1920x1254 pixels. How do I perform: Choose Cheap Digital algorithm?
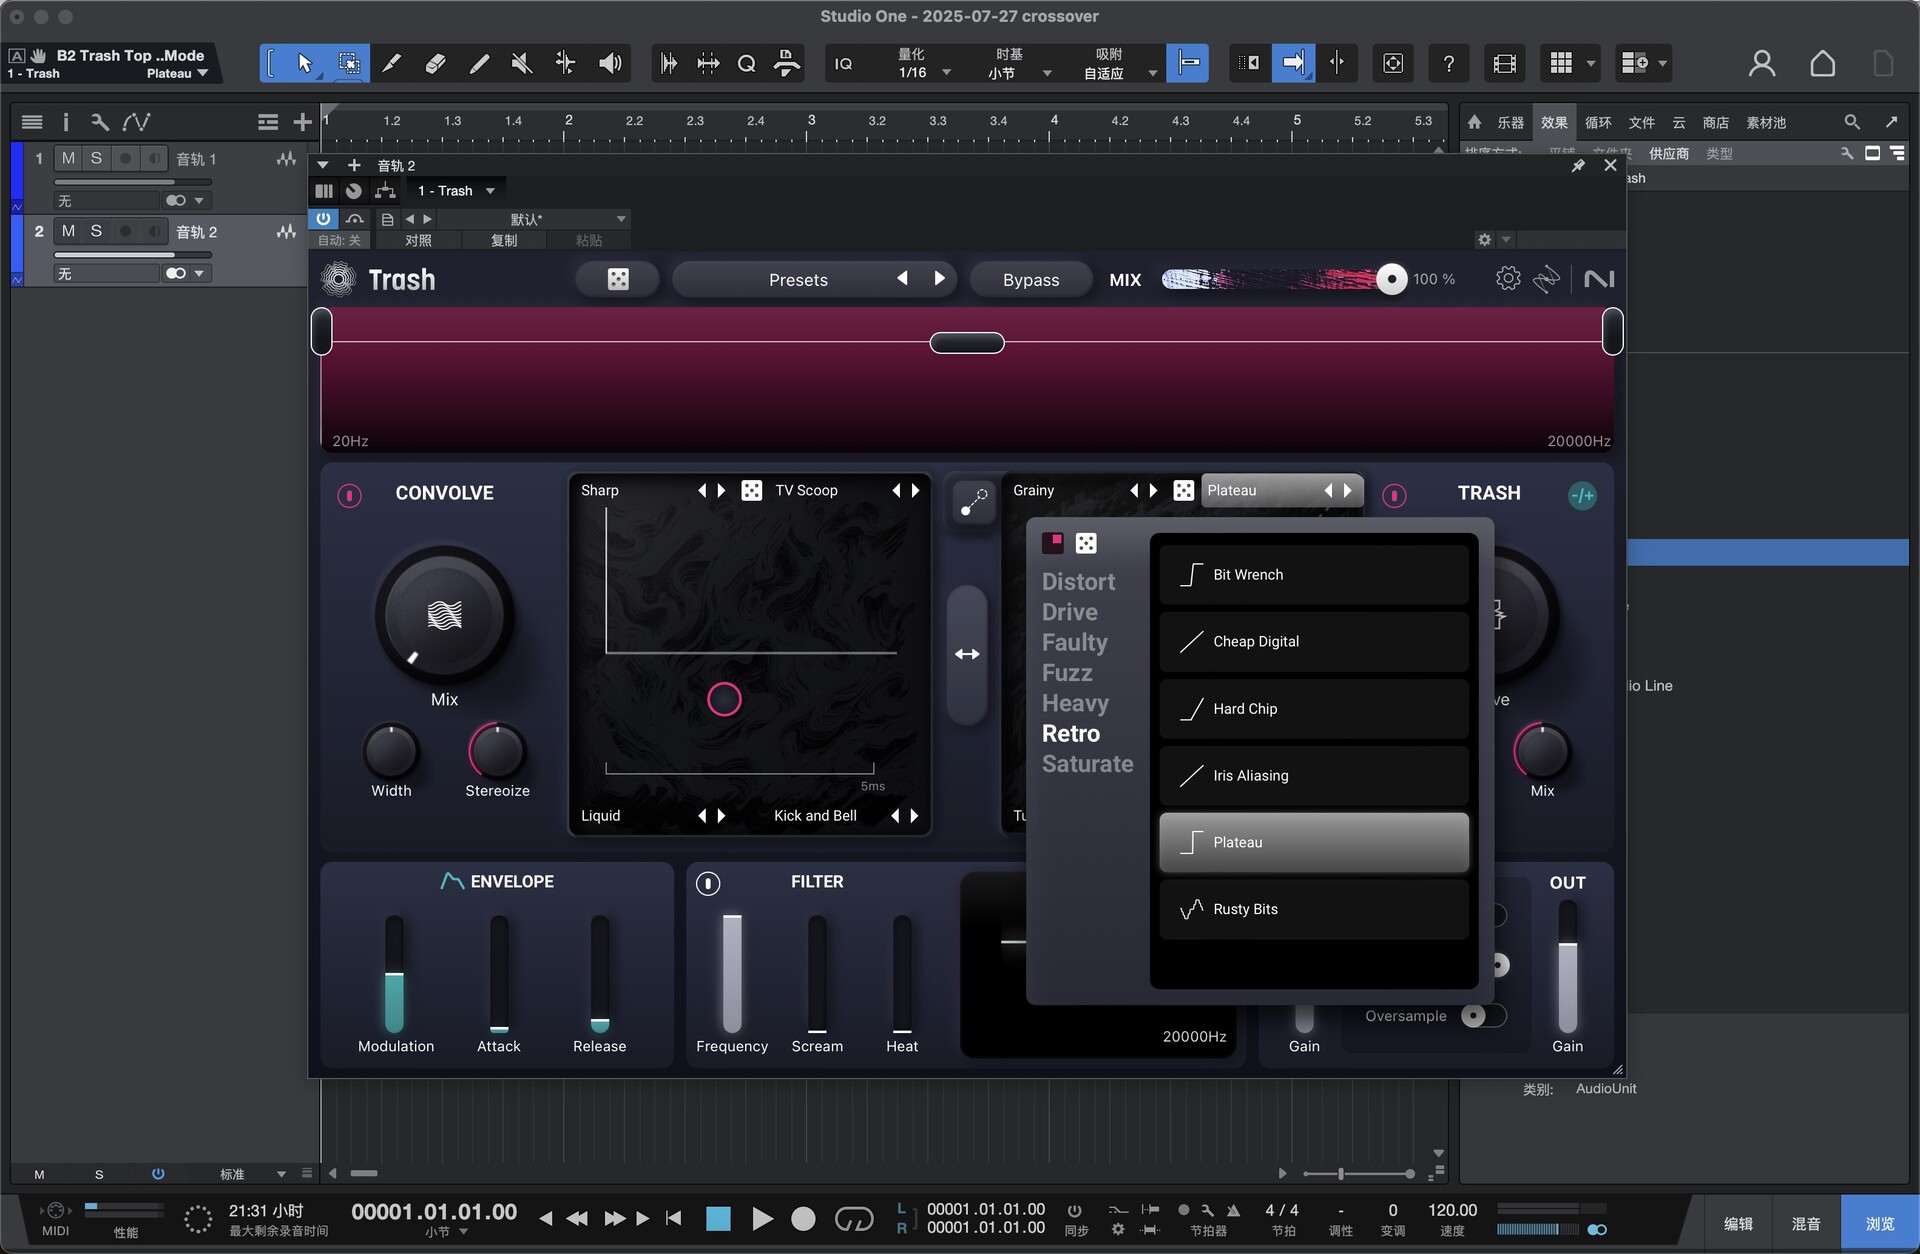1313,642
